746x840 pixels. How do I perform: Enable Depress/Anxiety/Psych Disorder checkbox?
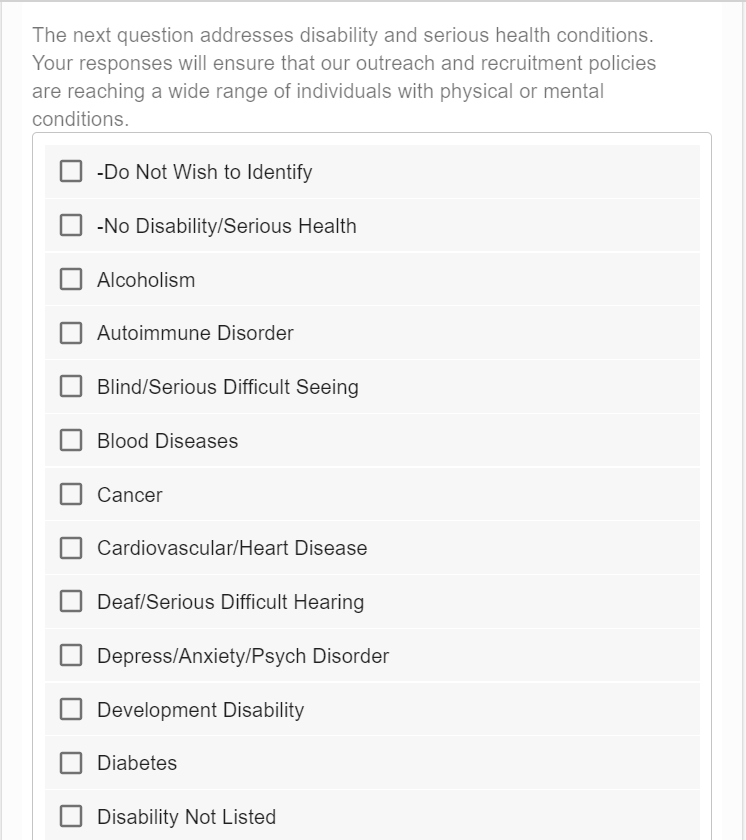71,656
